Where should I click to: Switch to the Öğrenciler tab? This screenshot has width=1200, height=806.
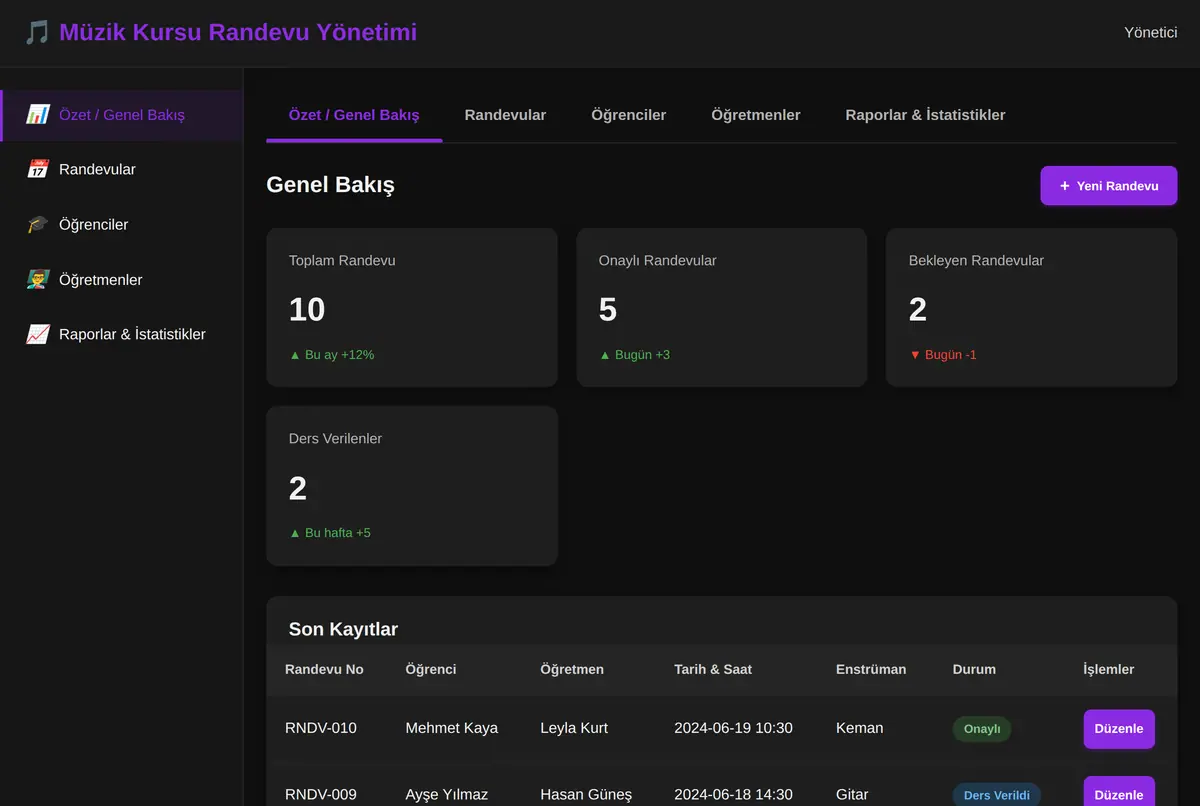coord(629,115)
